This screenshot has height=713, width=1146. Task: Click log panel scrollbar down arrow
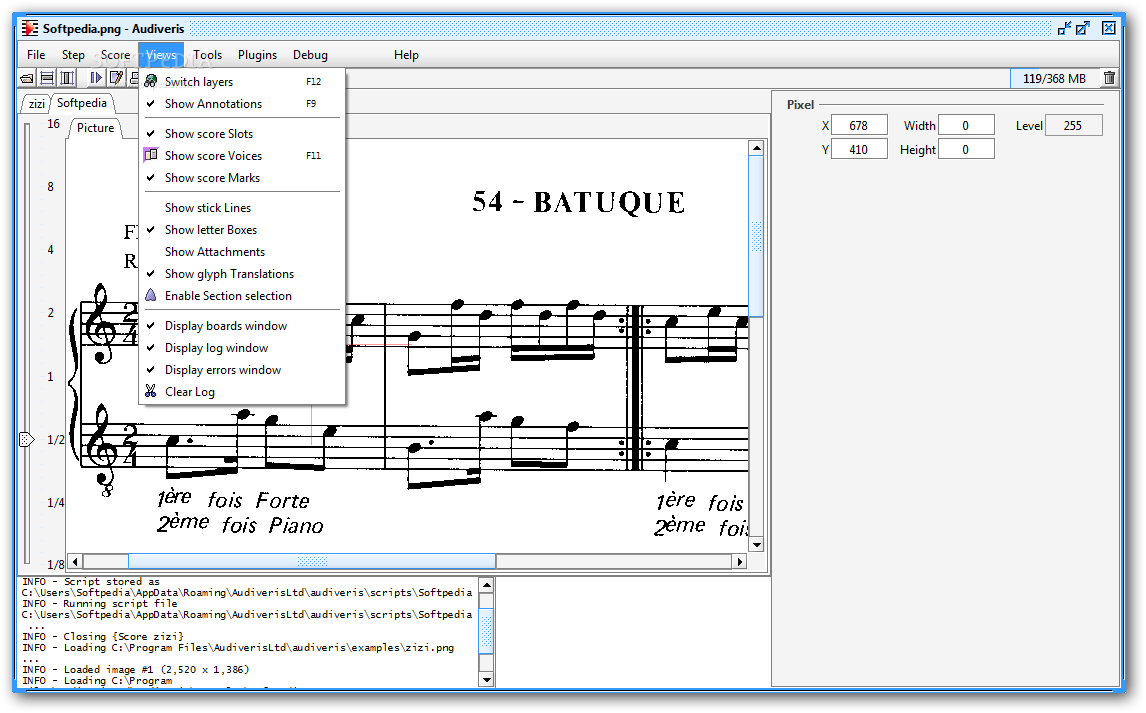pos(487,679)
